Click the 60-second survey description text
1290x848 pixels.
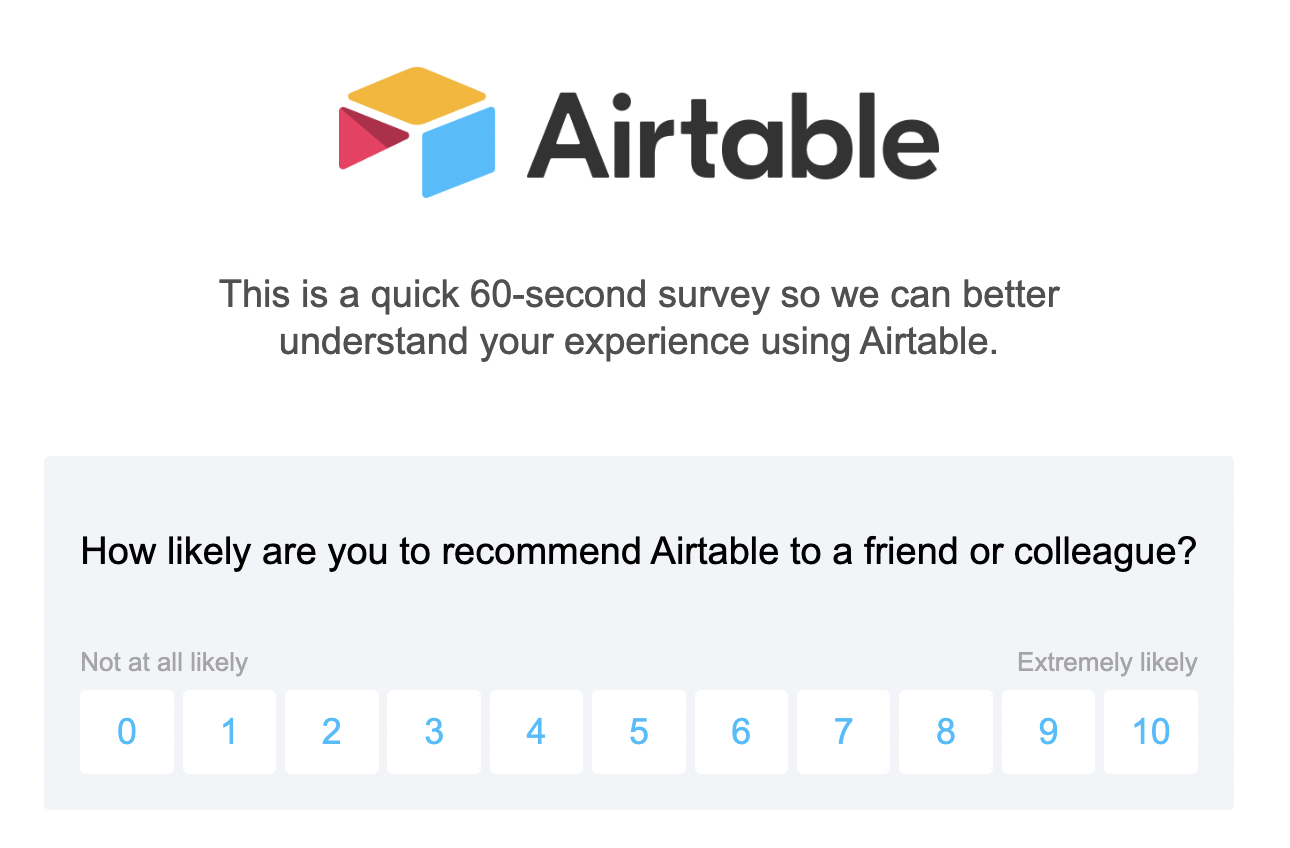(638, 318)
